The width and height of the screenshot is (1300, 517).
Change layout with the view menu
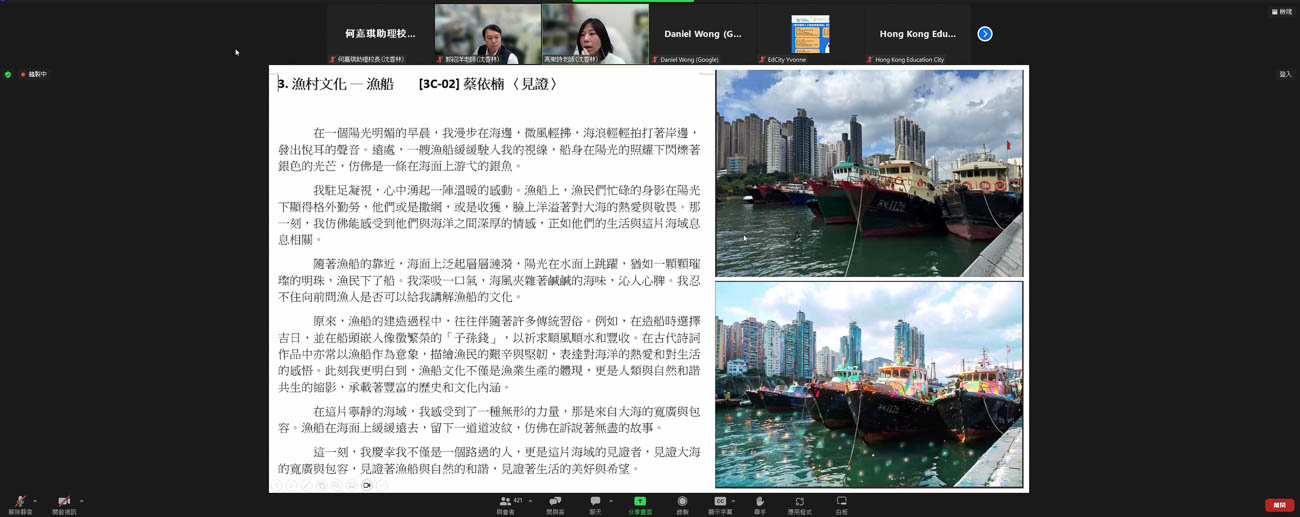pos(1281,12)
